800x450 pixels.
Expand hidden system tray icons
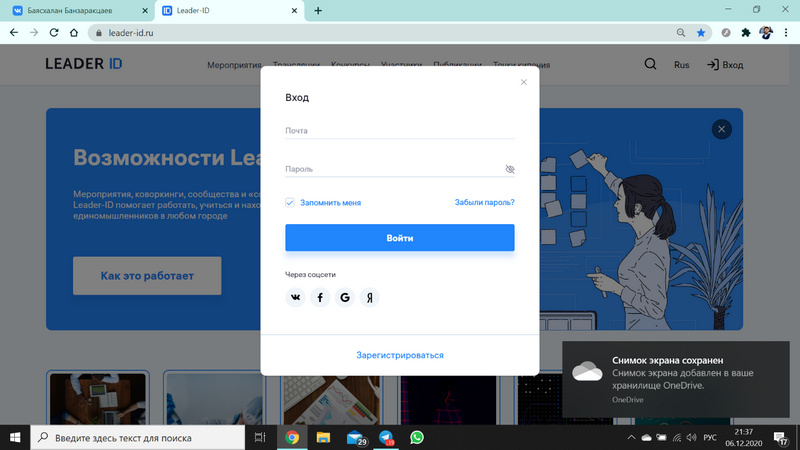click(x=630, y=438)
